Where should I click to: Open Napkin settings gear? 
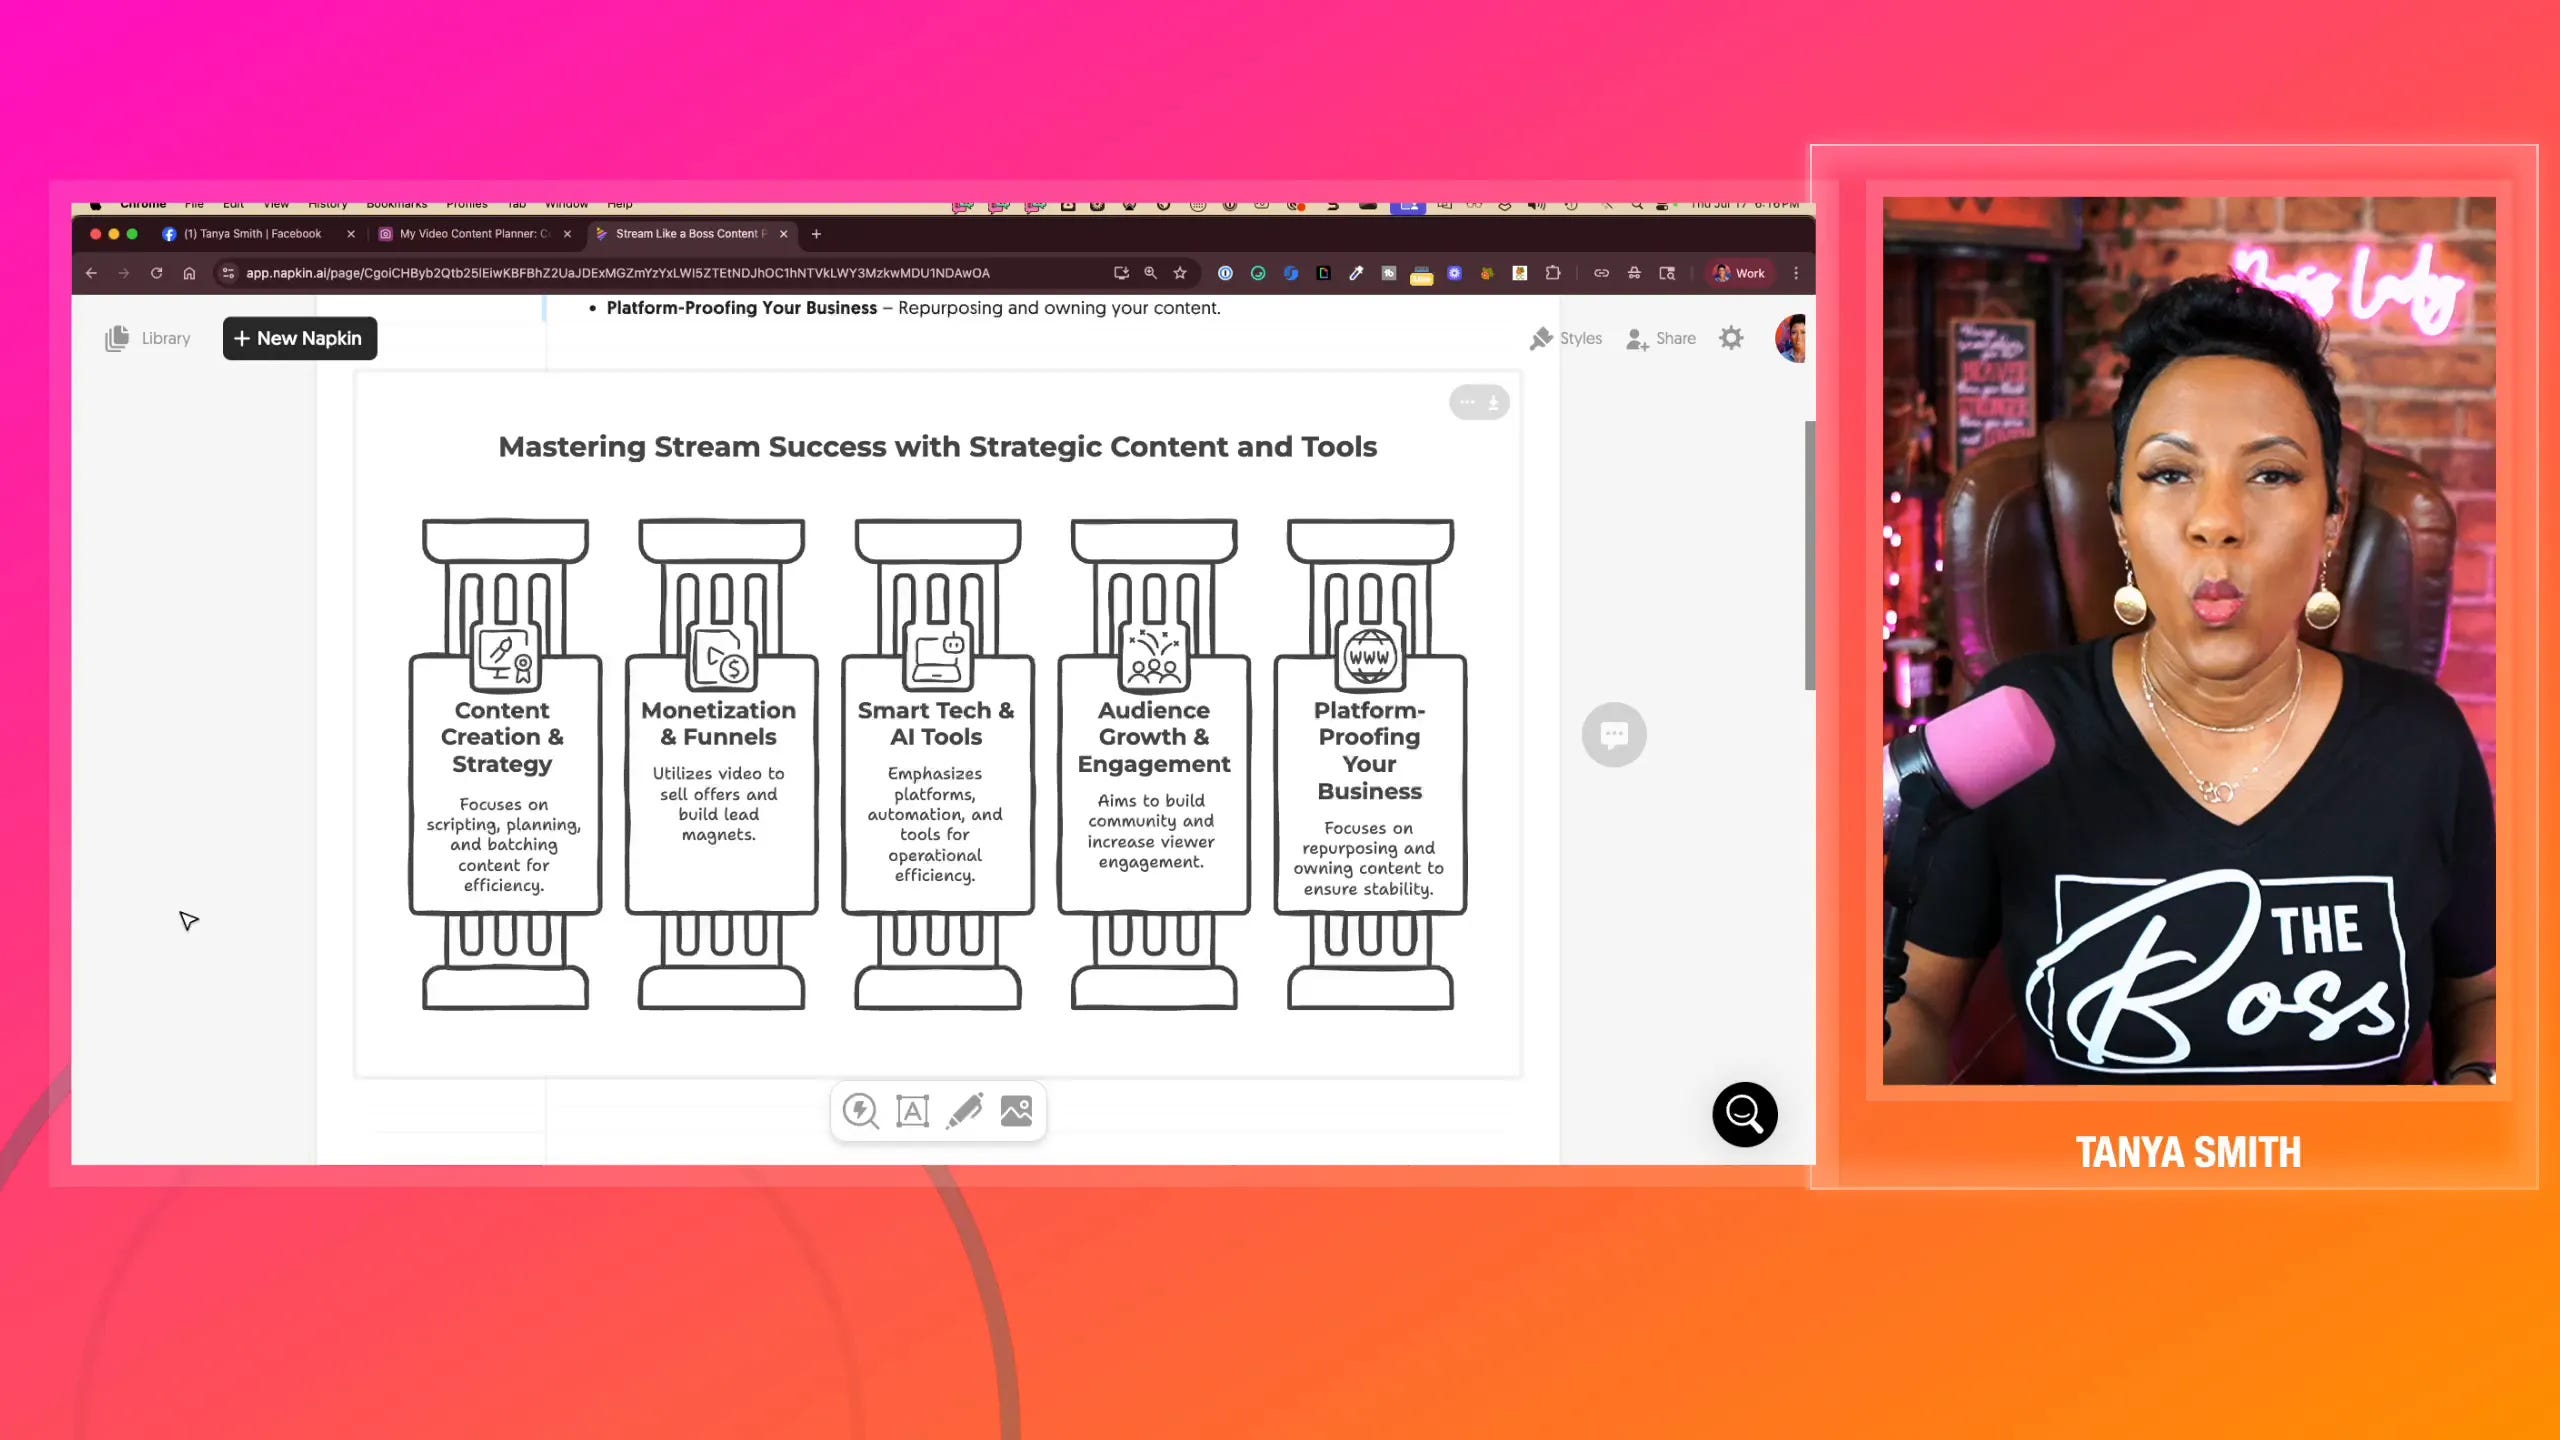[1731, 338]
